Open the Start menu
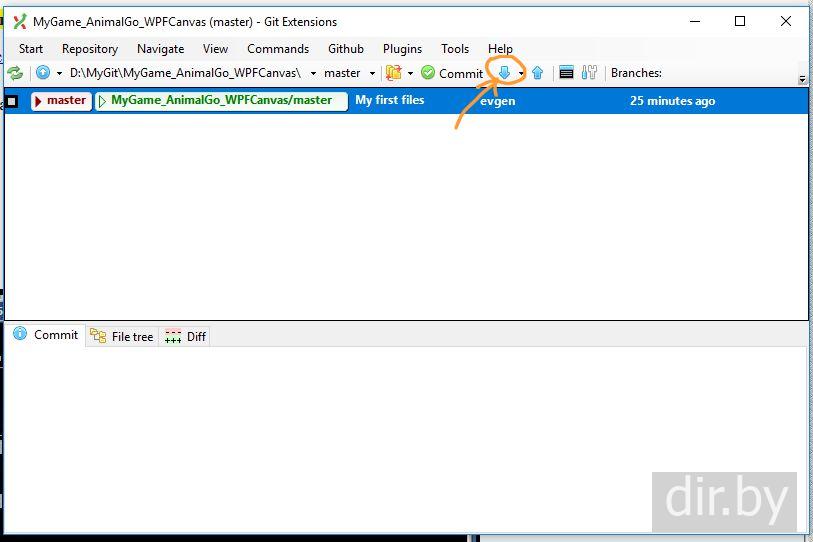Screen dimensions: 813x542 pos(31,49)
